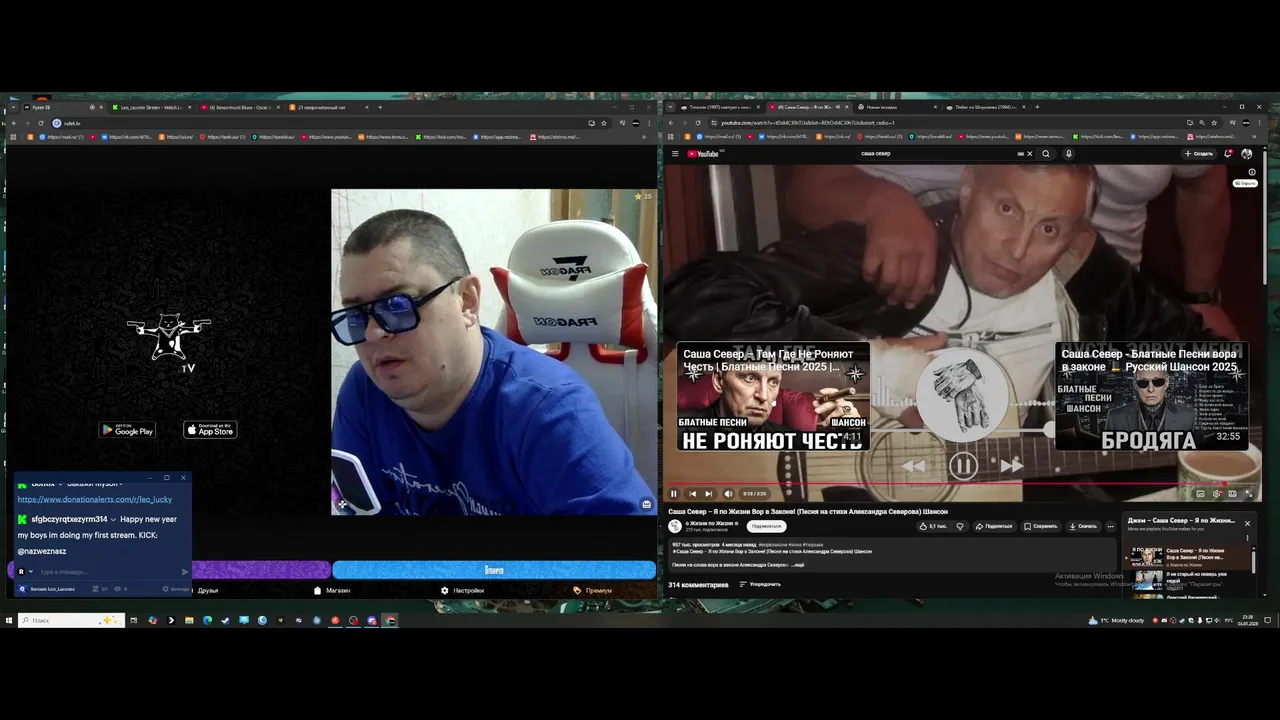1280x720 pixels.
Task: Open the YouTube account avatar menu
Action: click(1246, 154)
